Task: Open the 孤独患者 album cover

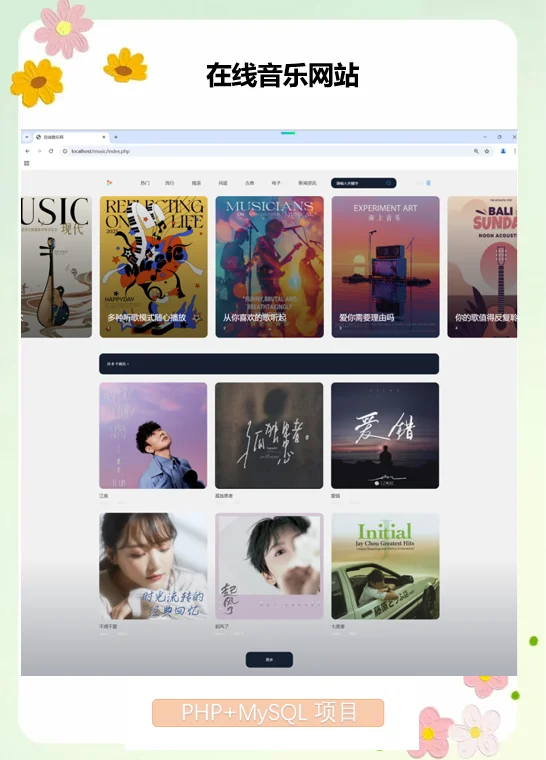Action: tap(269, 435)
